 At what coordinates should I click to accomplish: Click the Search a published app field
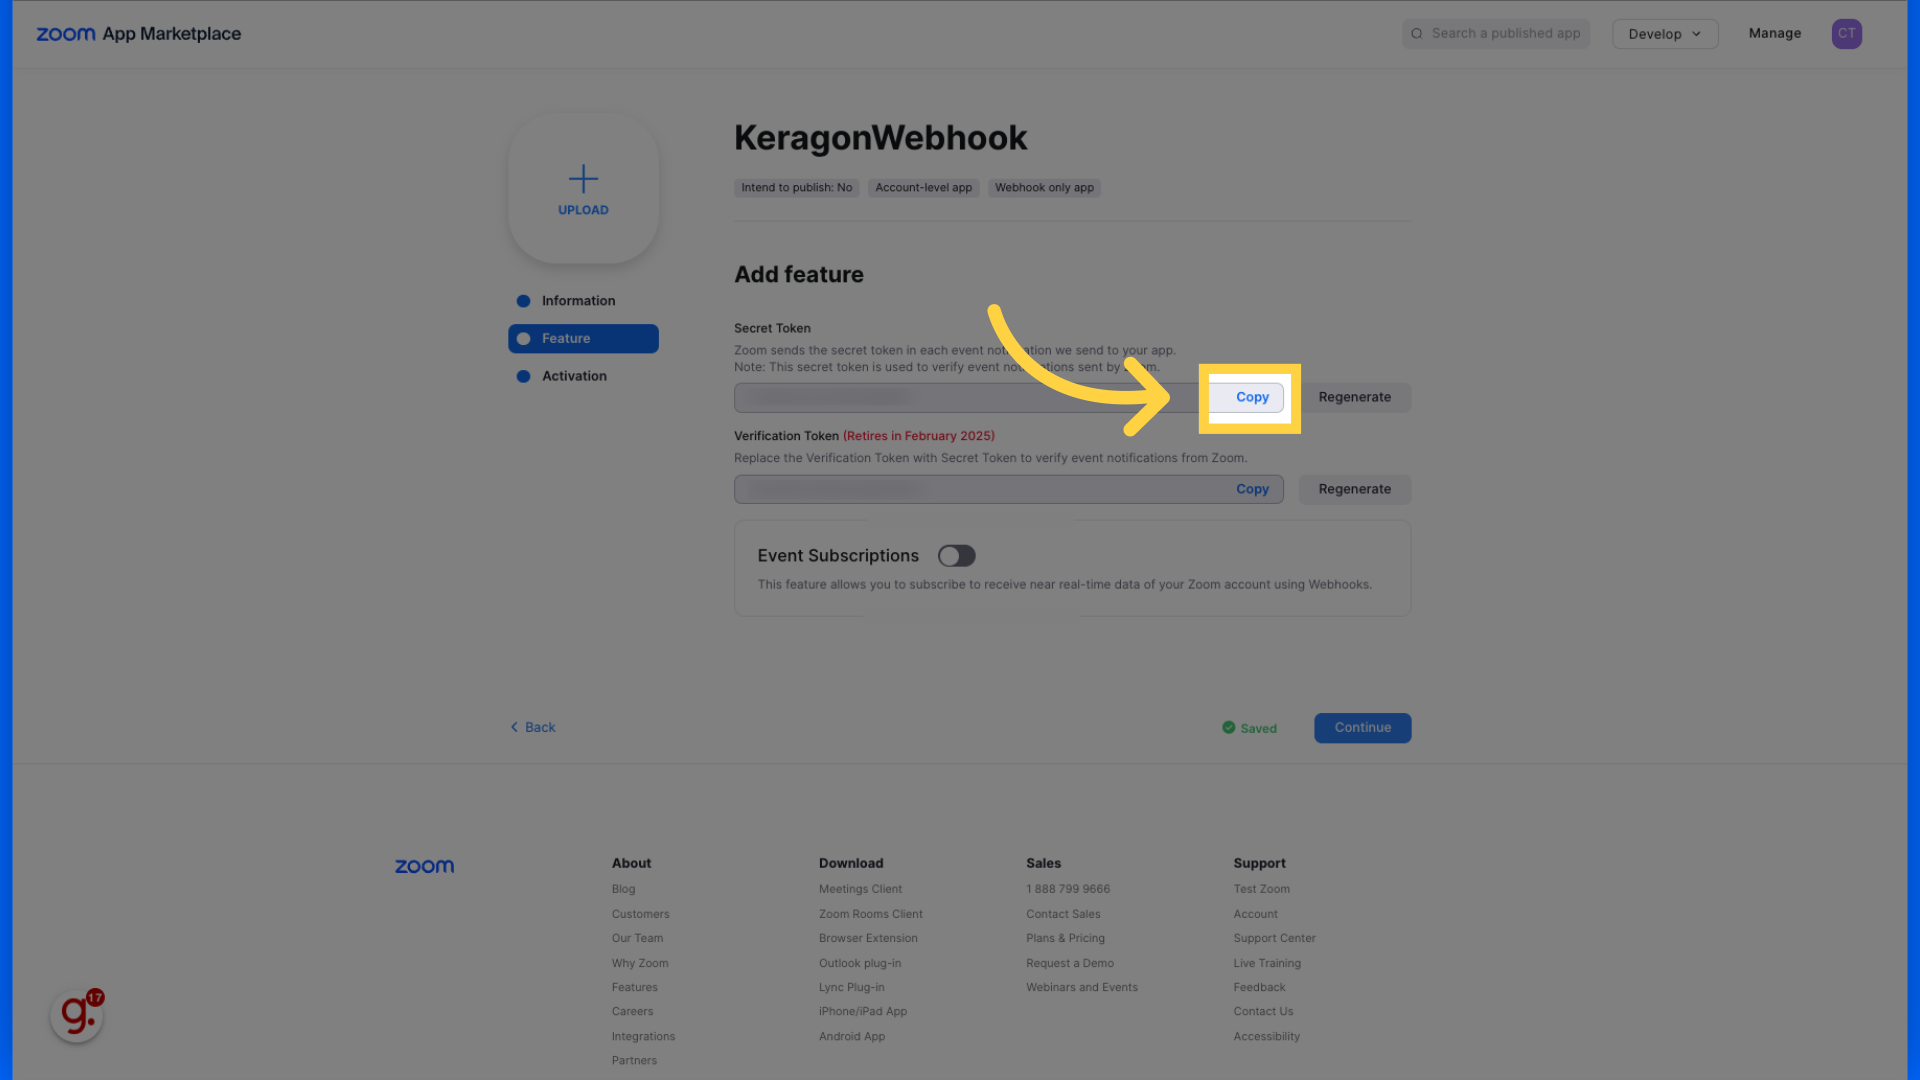(x=1495, y=34)
